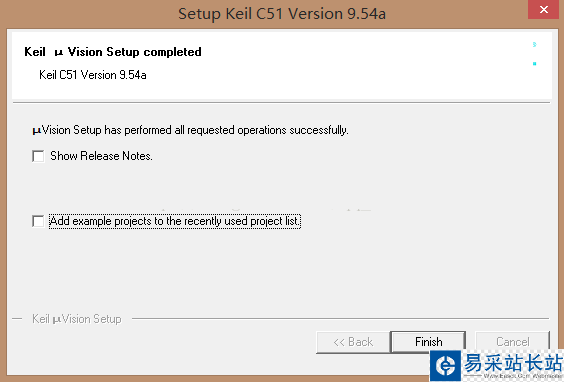Enable the Show Release Notes checkbox

tap(38, 156)
